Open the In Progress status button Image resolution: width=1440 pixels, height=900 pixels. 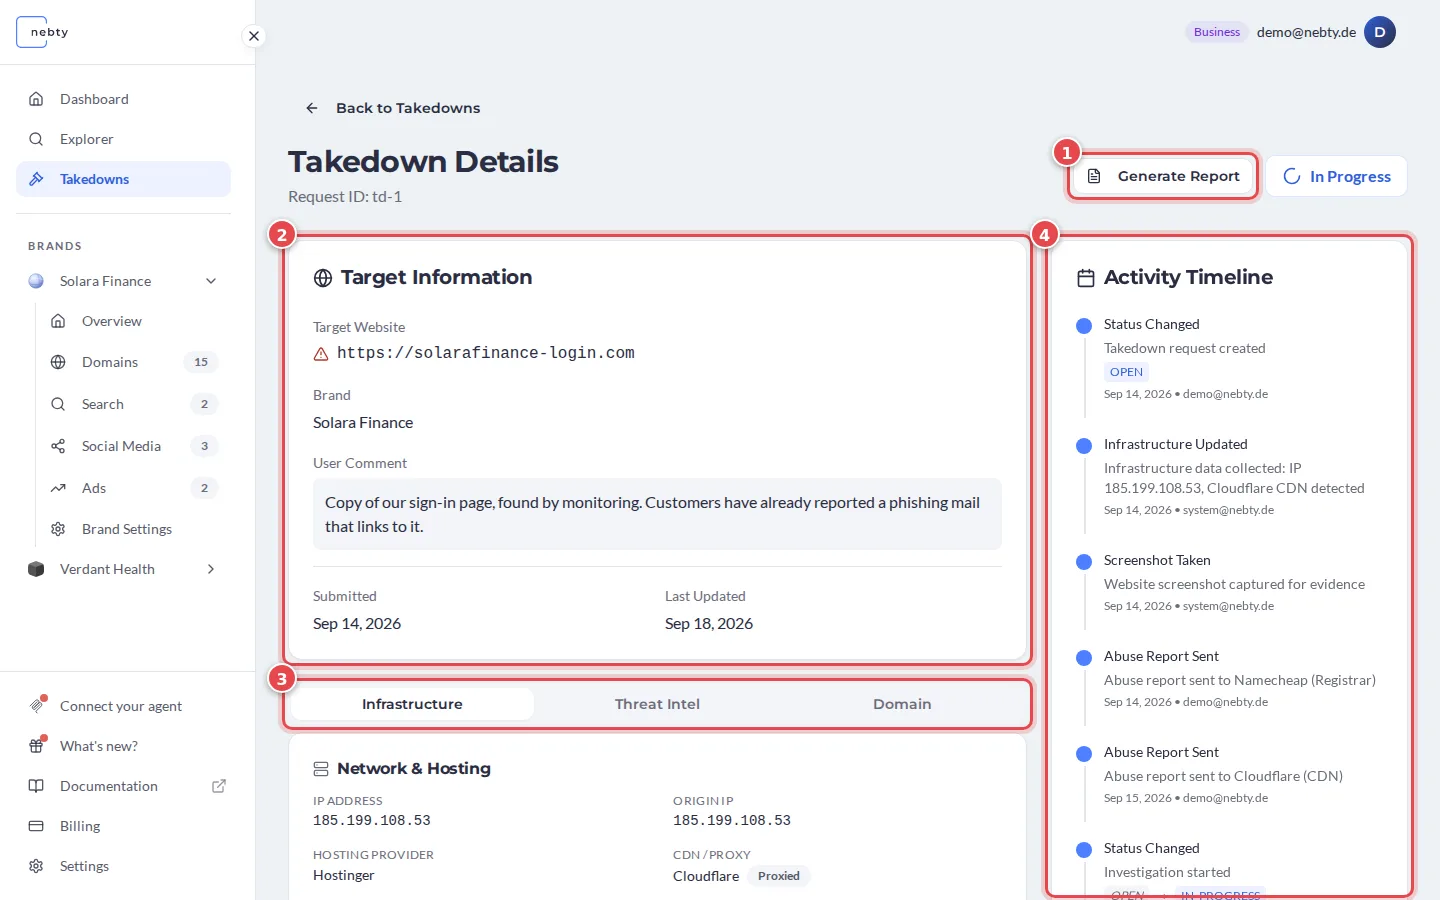click(1336, 176)
